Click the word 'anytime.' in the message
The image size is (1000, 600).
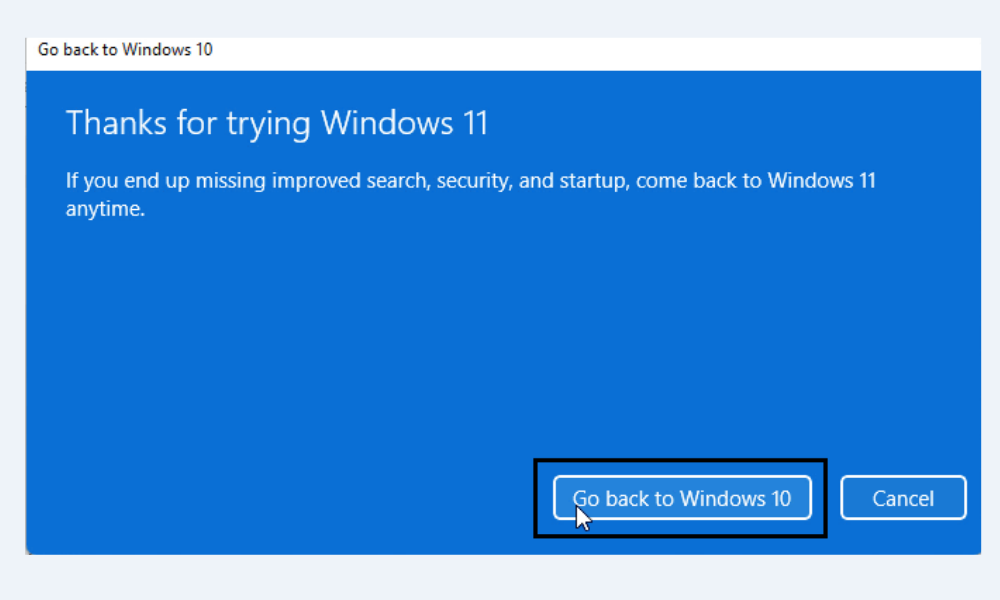(106, 210)
